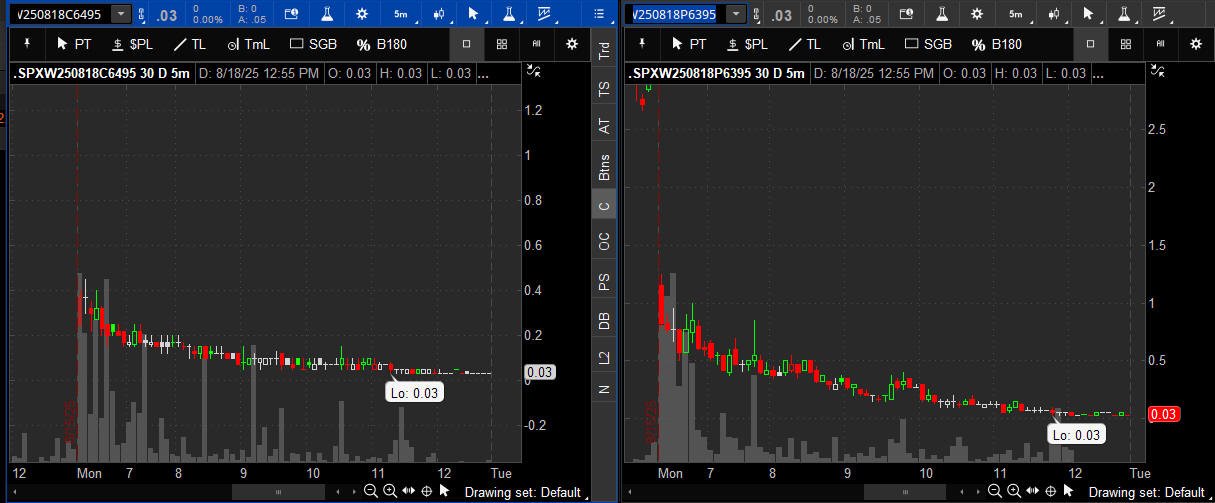Expand Drawing set Default menu on left chart
This screenshot has width=1215, height=503.
point(522,491)
